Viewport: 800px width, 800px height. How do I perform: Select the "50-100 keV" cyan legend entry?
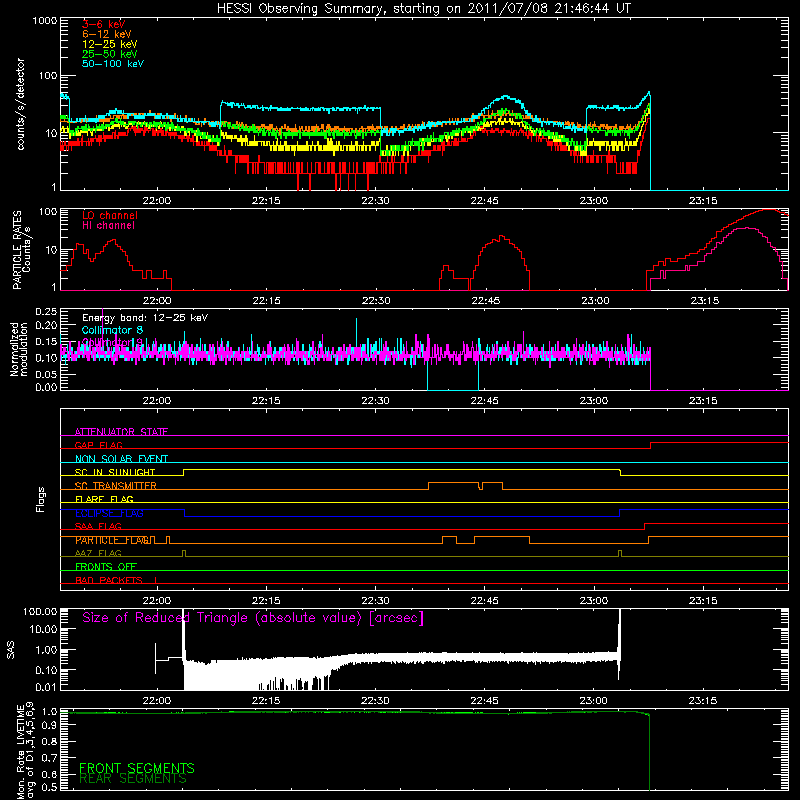[113, 63]
